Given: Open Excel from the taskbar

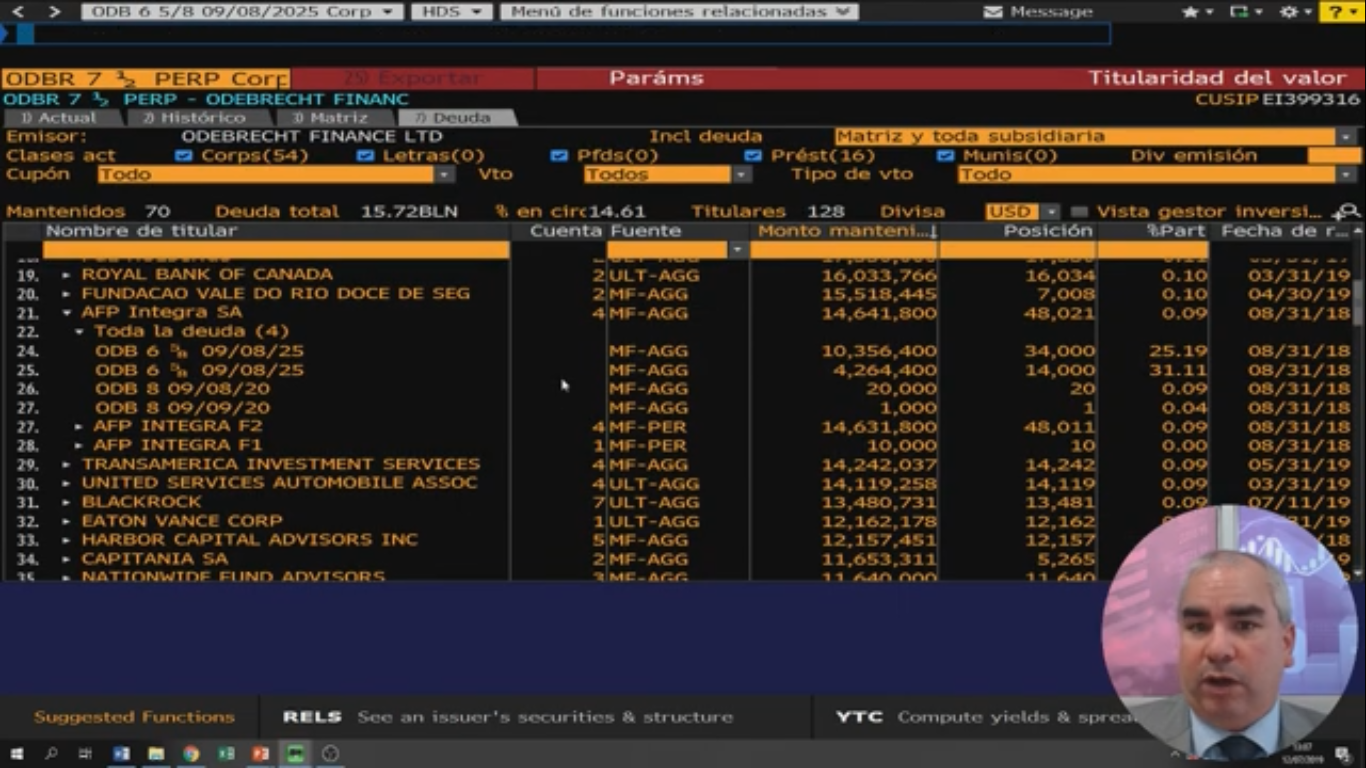Looking at the screenshot, I should tap(226, 754).
